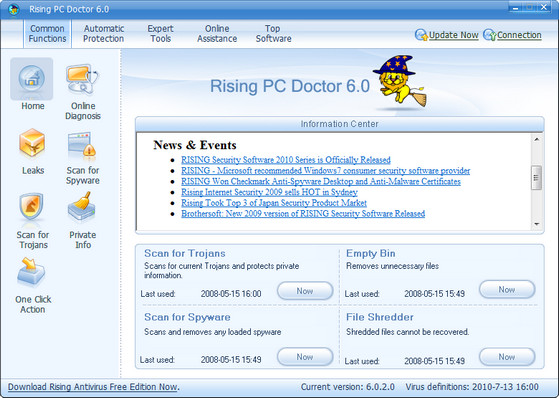Open the Home icon in sidebar

click(32, 79)
